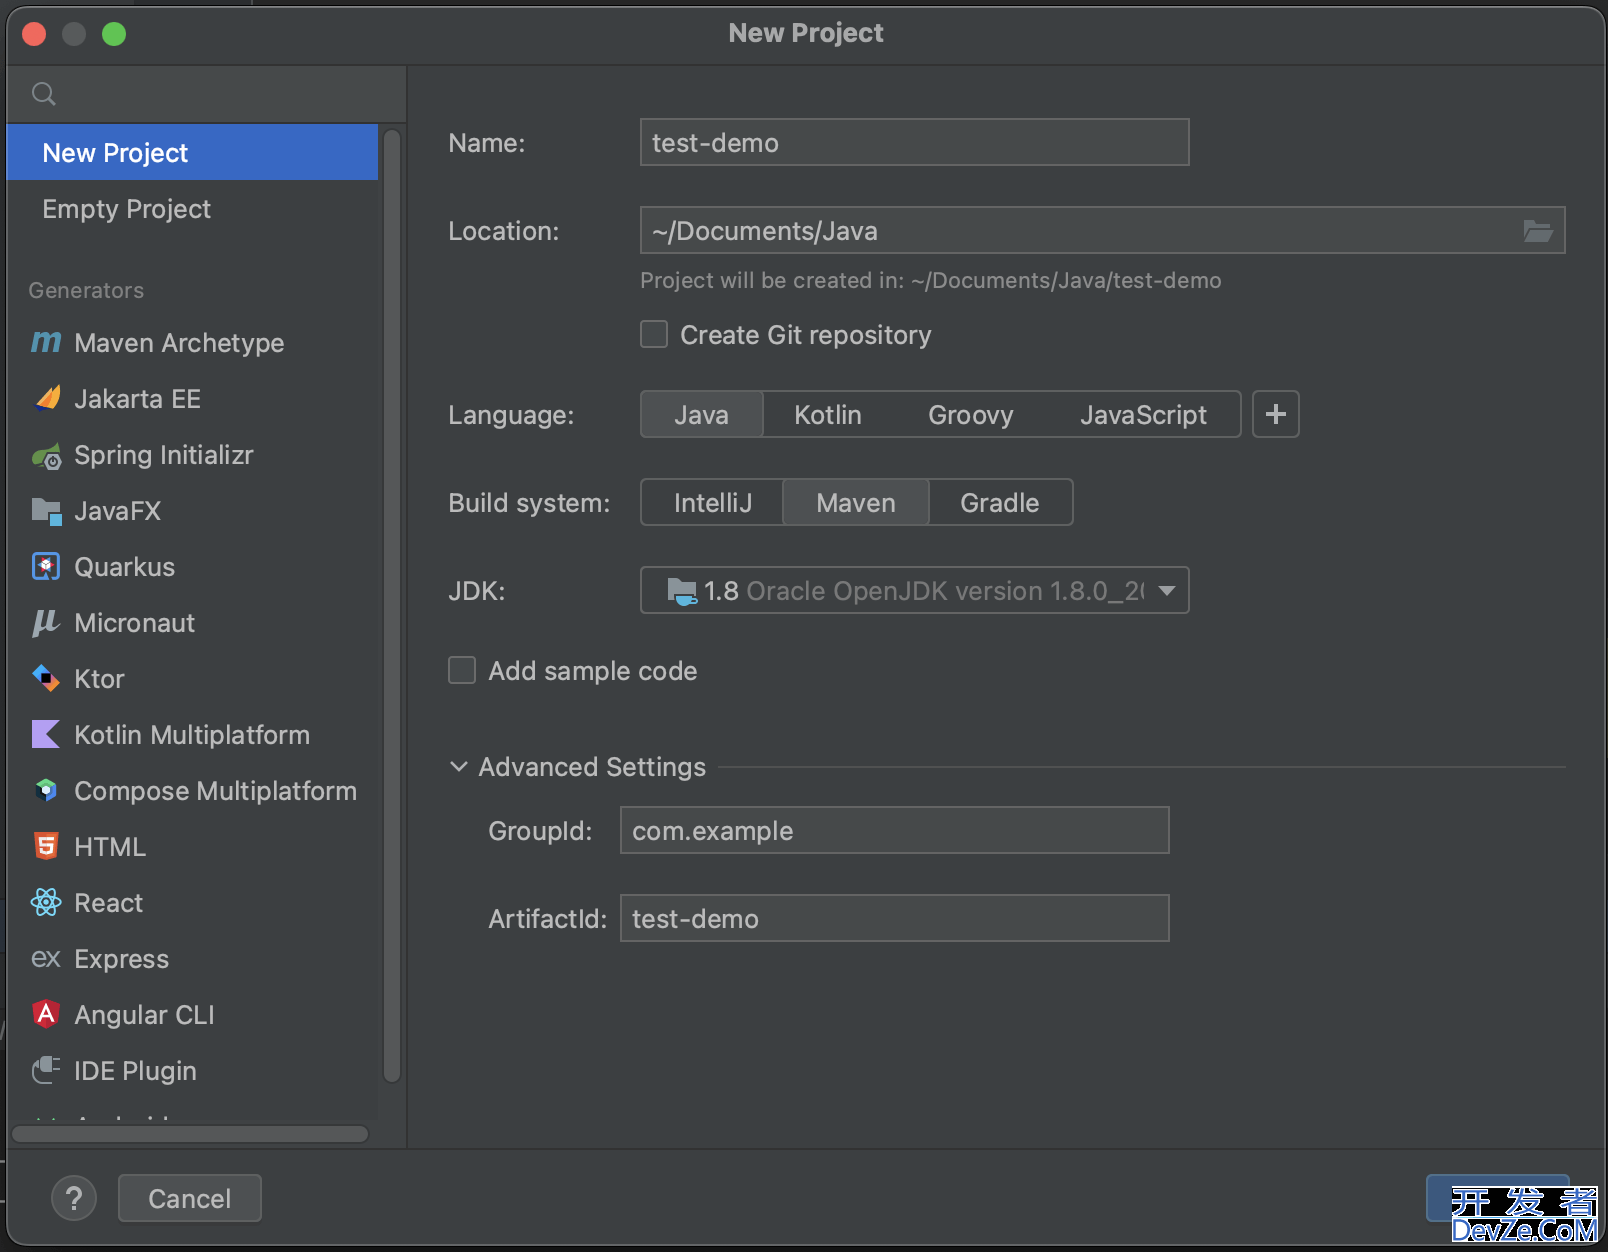Enable Add sample code checkbox
1608x1252 pixels.
pyautogui.click(x=462, y=670)
